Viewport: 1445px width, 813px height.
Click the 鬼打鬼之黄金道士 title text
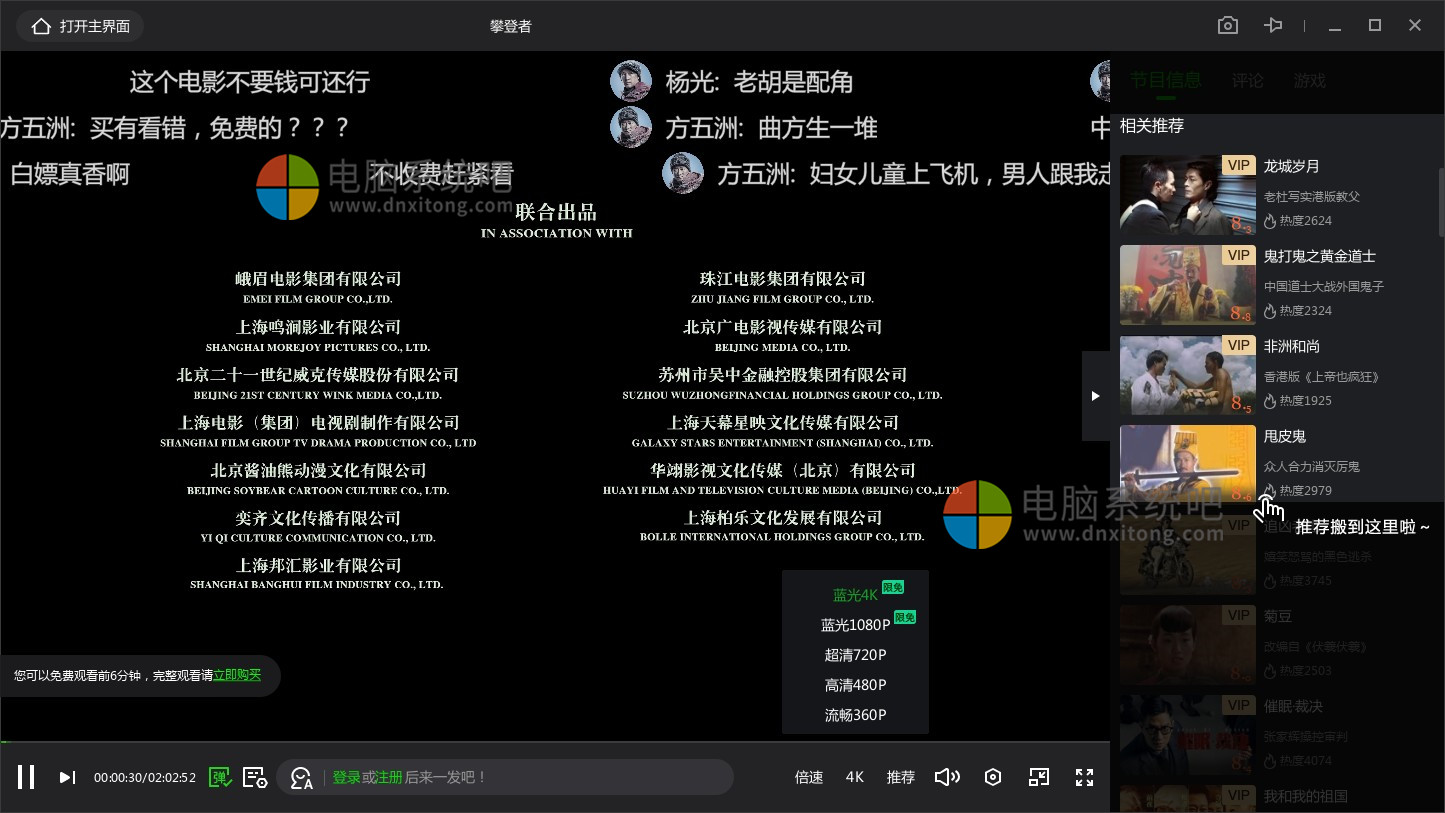click(1320, 256)
